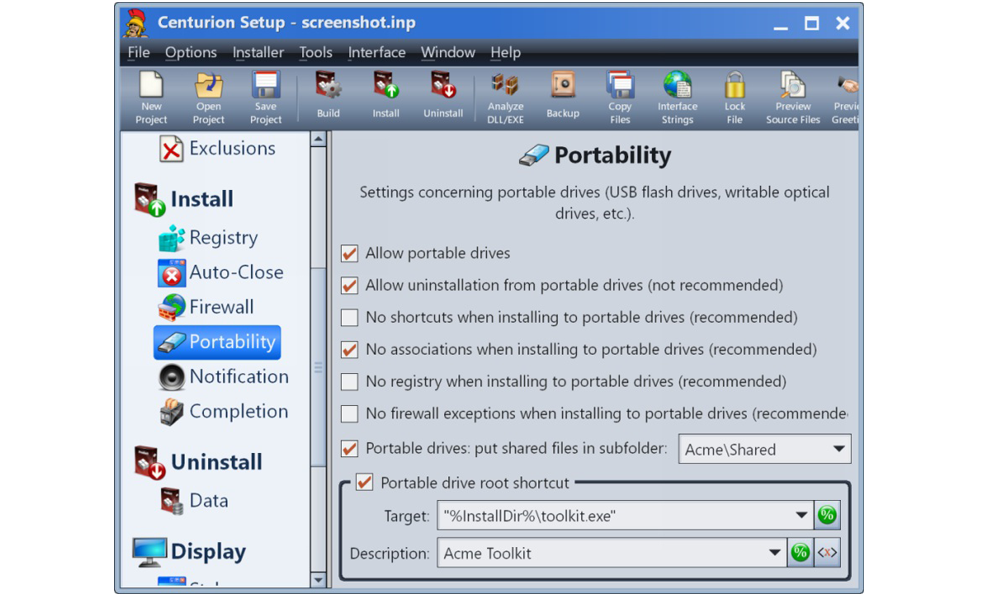Image resolution: width=1000 pixels, height=600 pixels.
Task: Uncheck Allow portable drives checkbox
Action: (x=350, y=254)
